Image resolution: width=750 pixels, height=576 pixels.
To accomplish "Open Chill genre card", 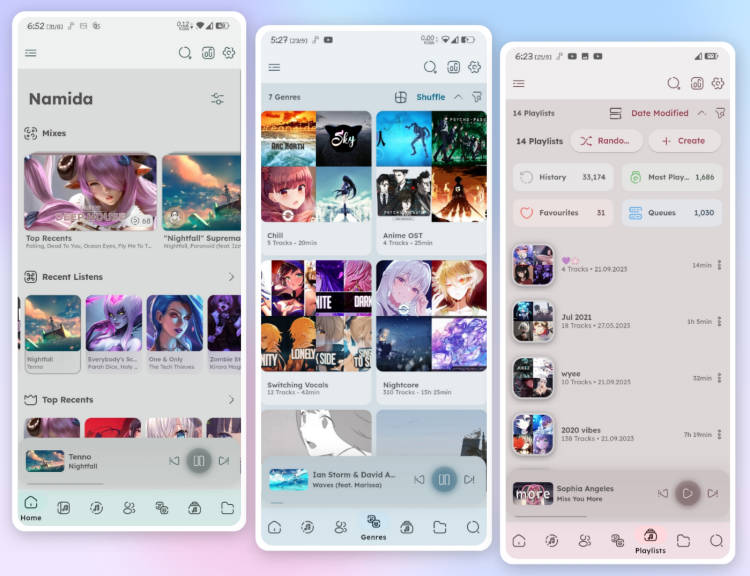I will (316, 182).
